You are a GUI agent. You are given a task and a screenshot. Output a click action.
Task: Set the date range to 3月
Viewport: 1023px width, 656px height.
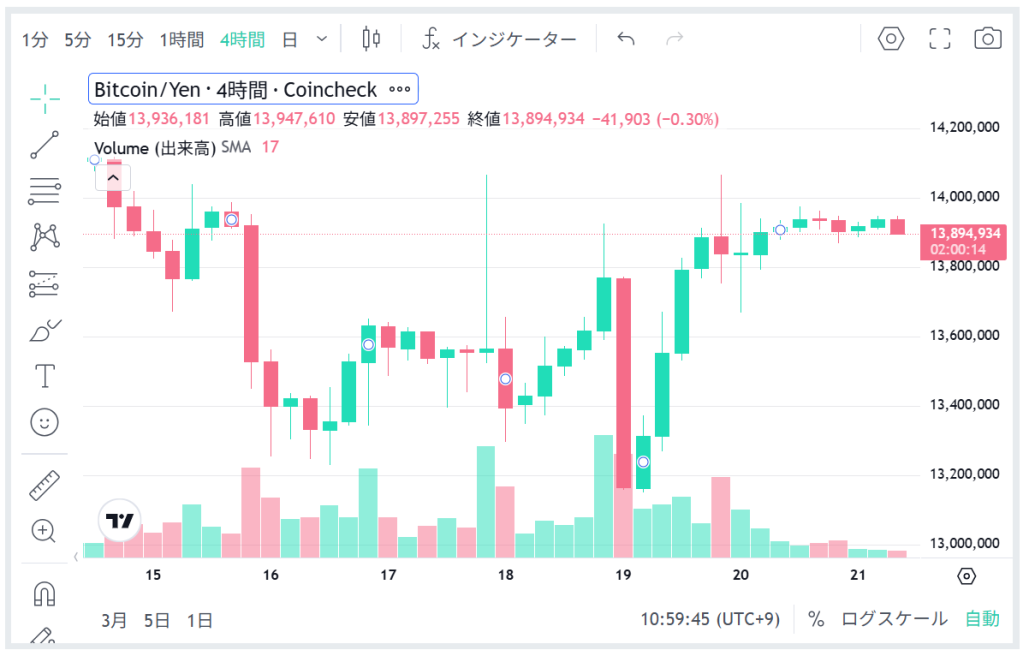coord(114,620)
